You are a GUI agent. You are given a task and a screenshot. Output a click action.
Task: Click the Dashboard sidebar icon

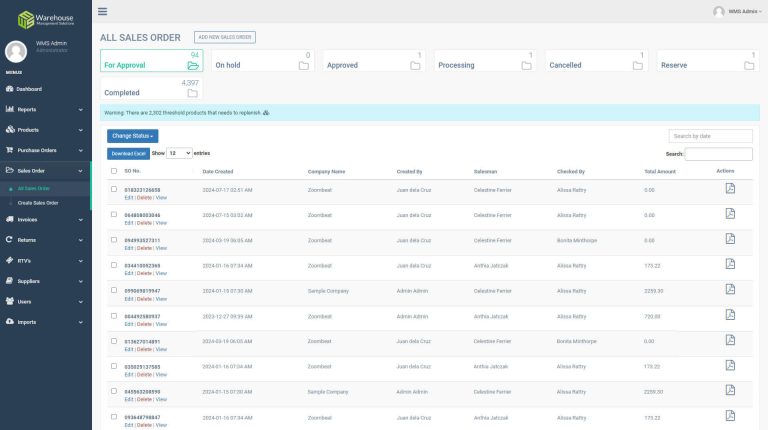[x=9, y=89]
